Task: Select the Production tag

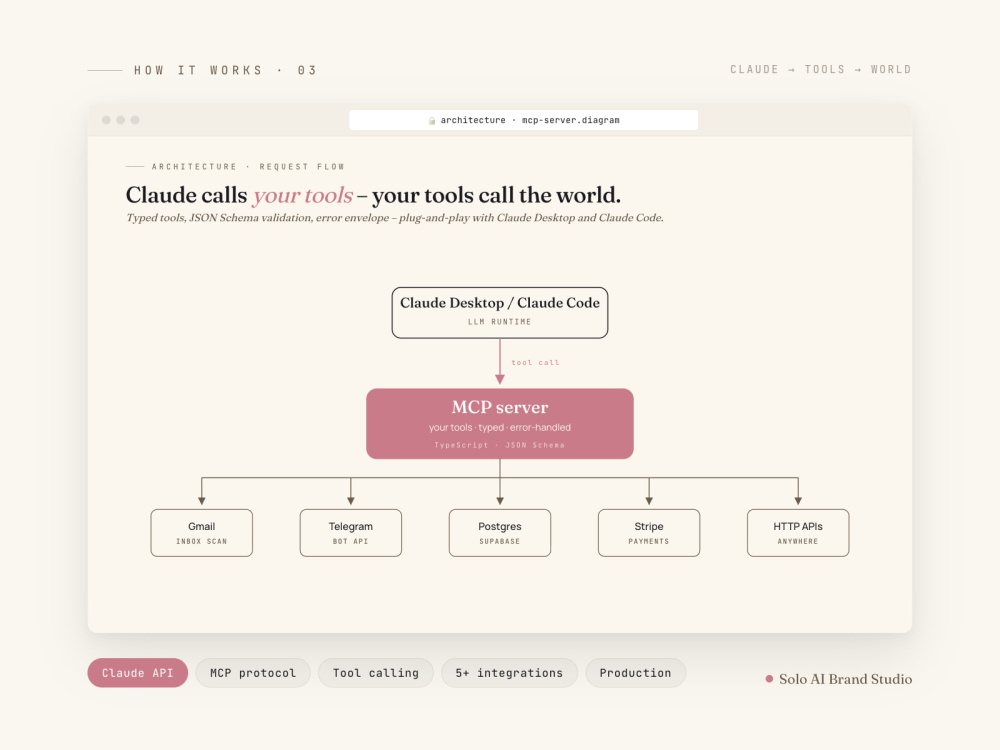Action: (635, 673)
